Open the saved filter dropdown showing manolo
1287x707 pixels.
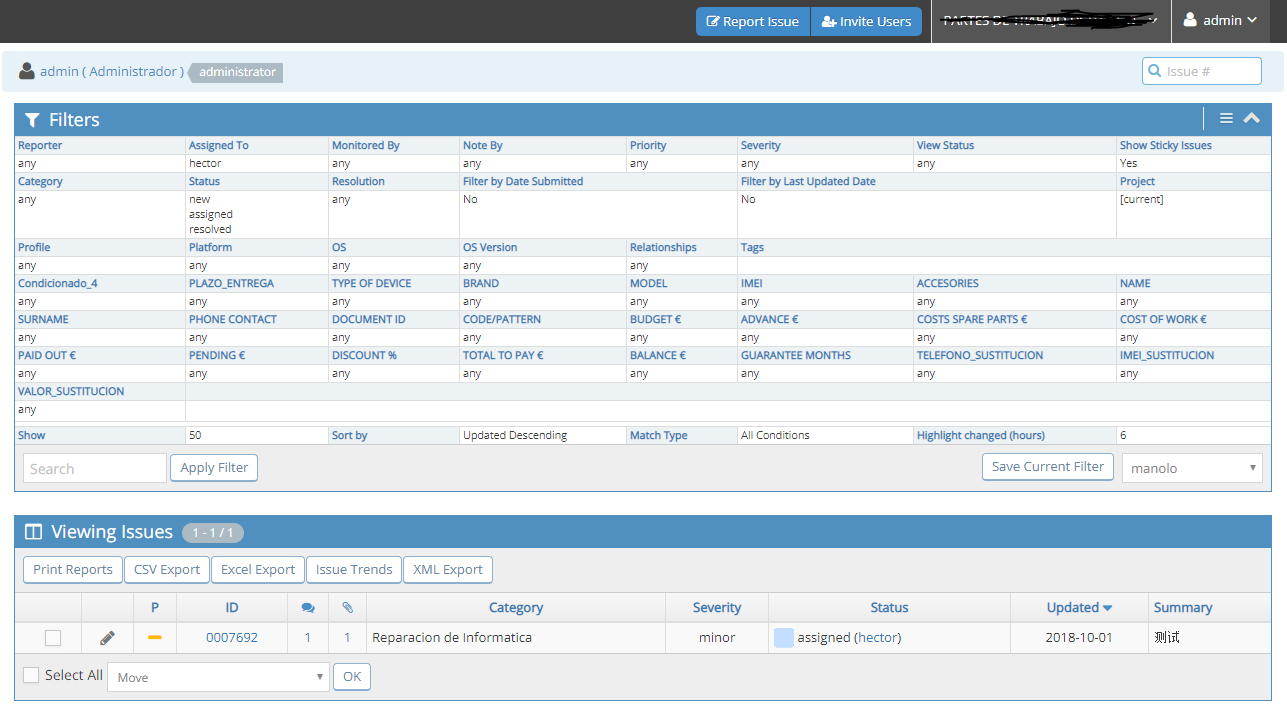1192,468
